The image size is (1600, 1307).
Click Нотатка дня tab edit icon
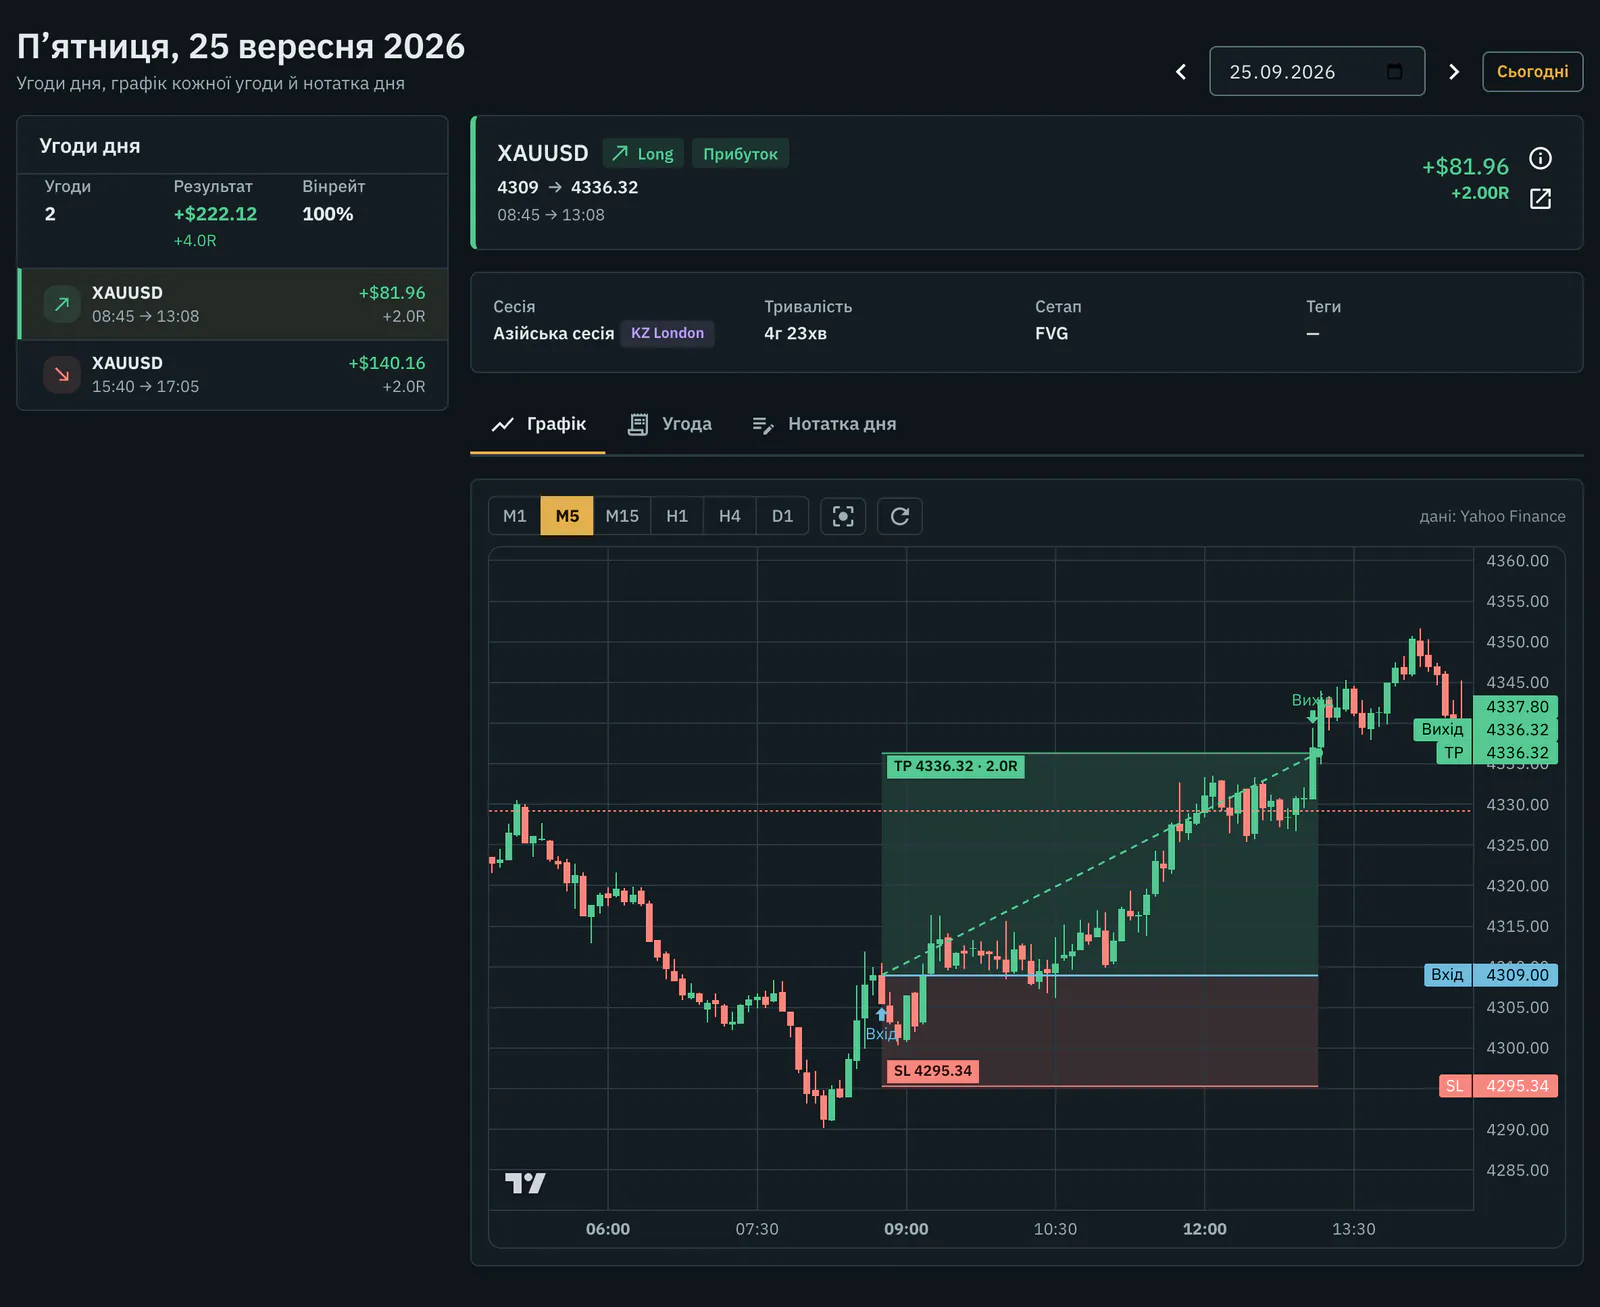(762, 425)
